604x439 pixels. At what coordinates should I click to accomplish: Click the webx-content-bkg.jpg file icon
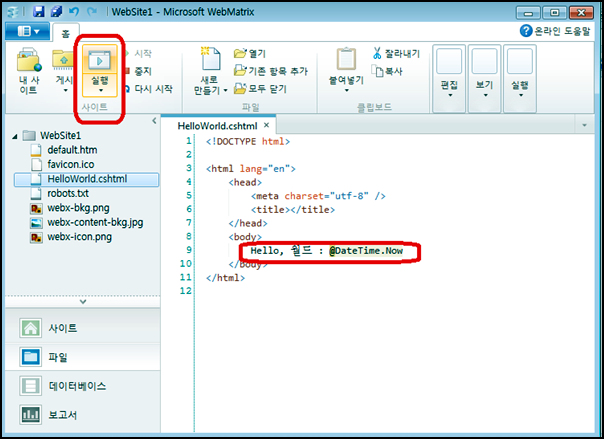(36, 223)
